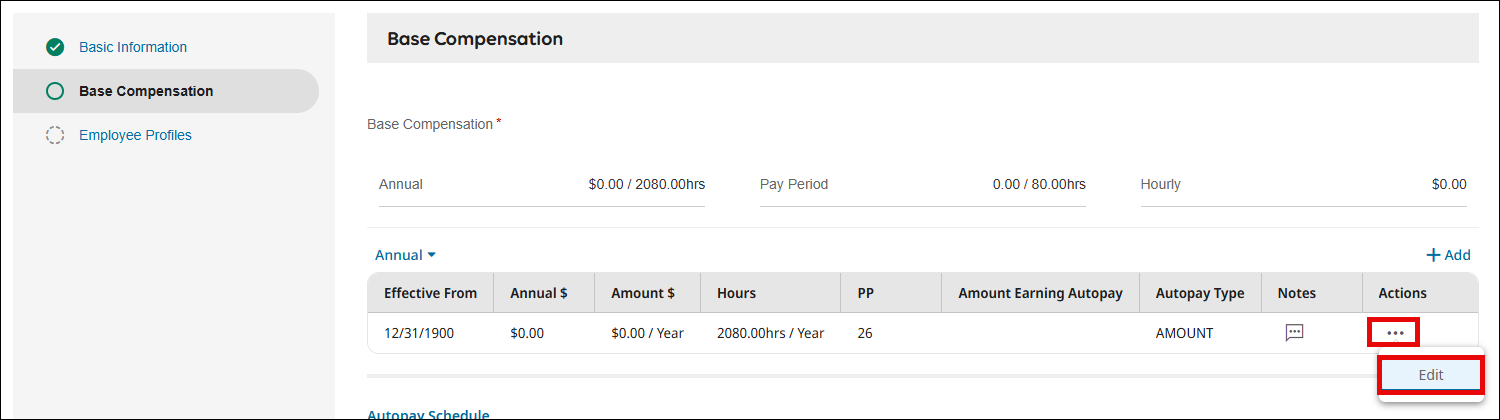Open the notes comment icon in the row

pyautogui.click(x=1294, y=333)
